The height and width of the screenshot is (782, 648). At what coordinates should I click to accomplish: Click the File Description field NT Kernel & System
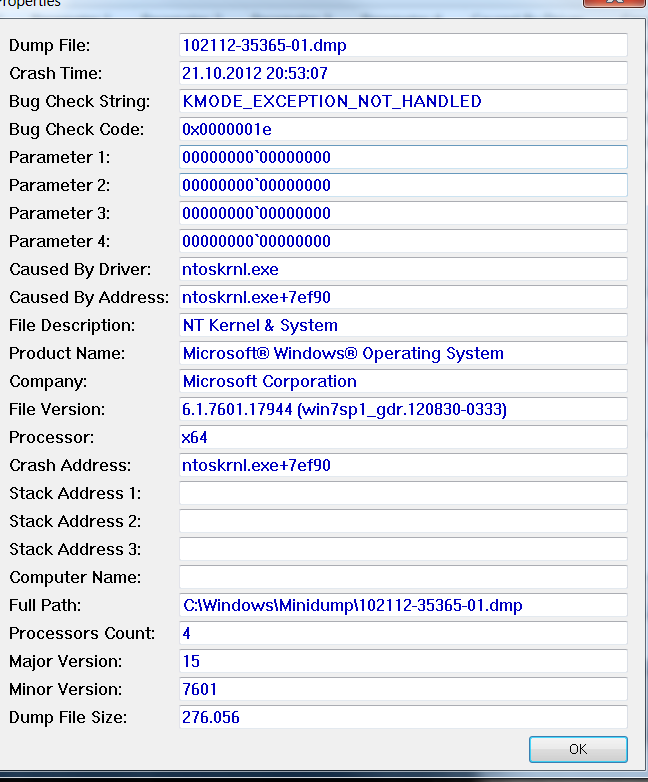pos(403,325)
